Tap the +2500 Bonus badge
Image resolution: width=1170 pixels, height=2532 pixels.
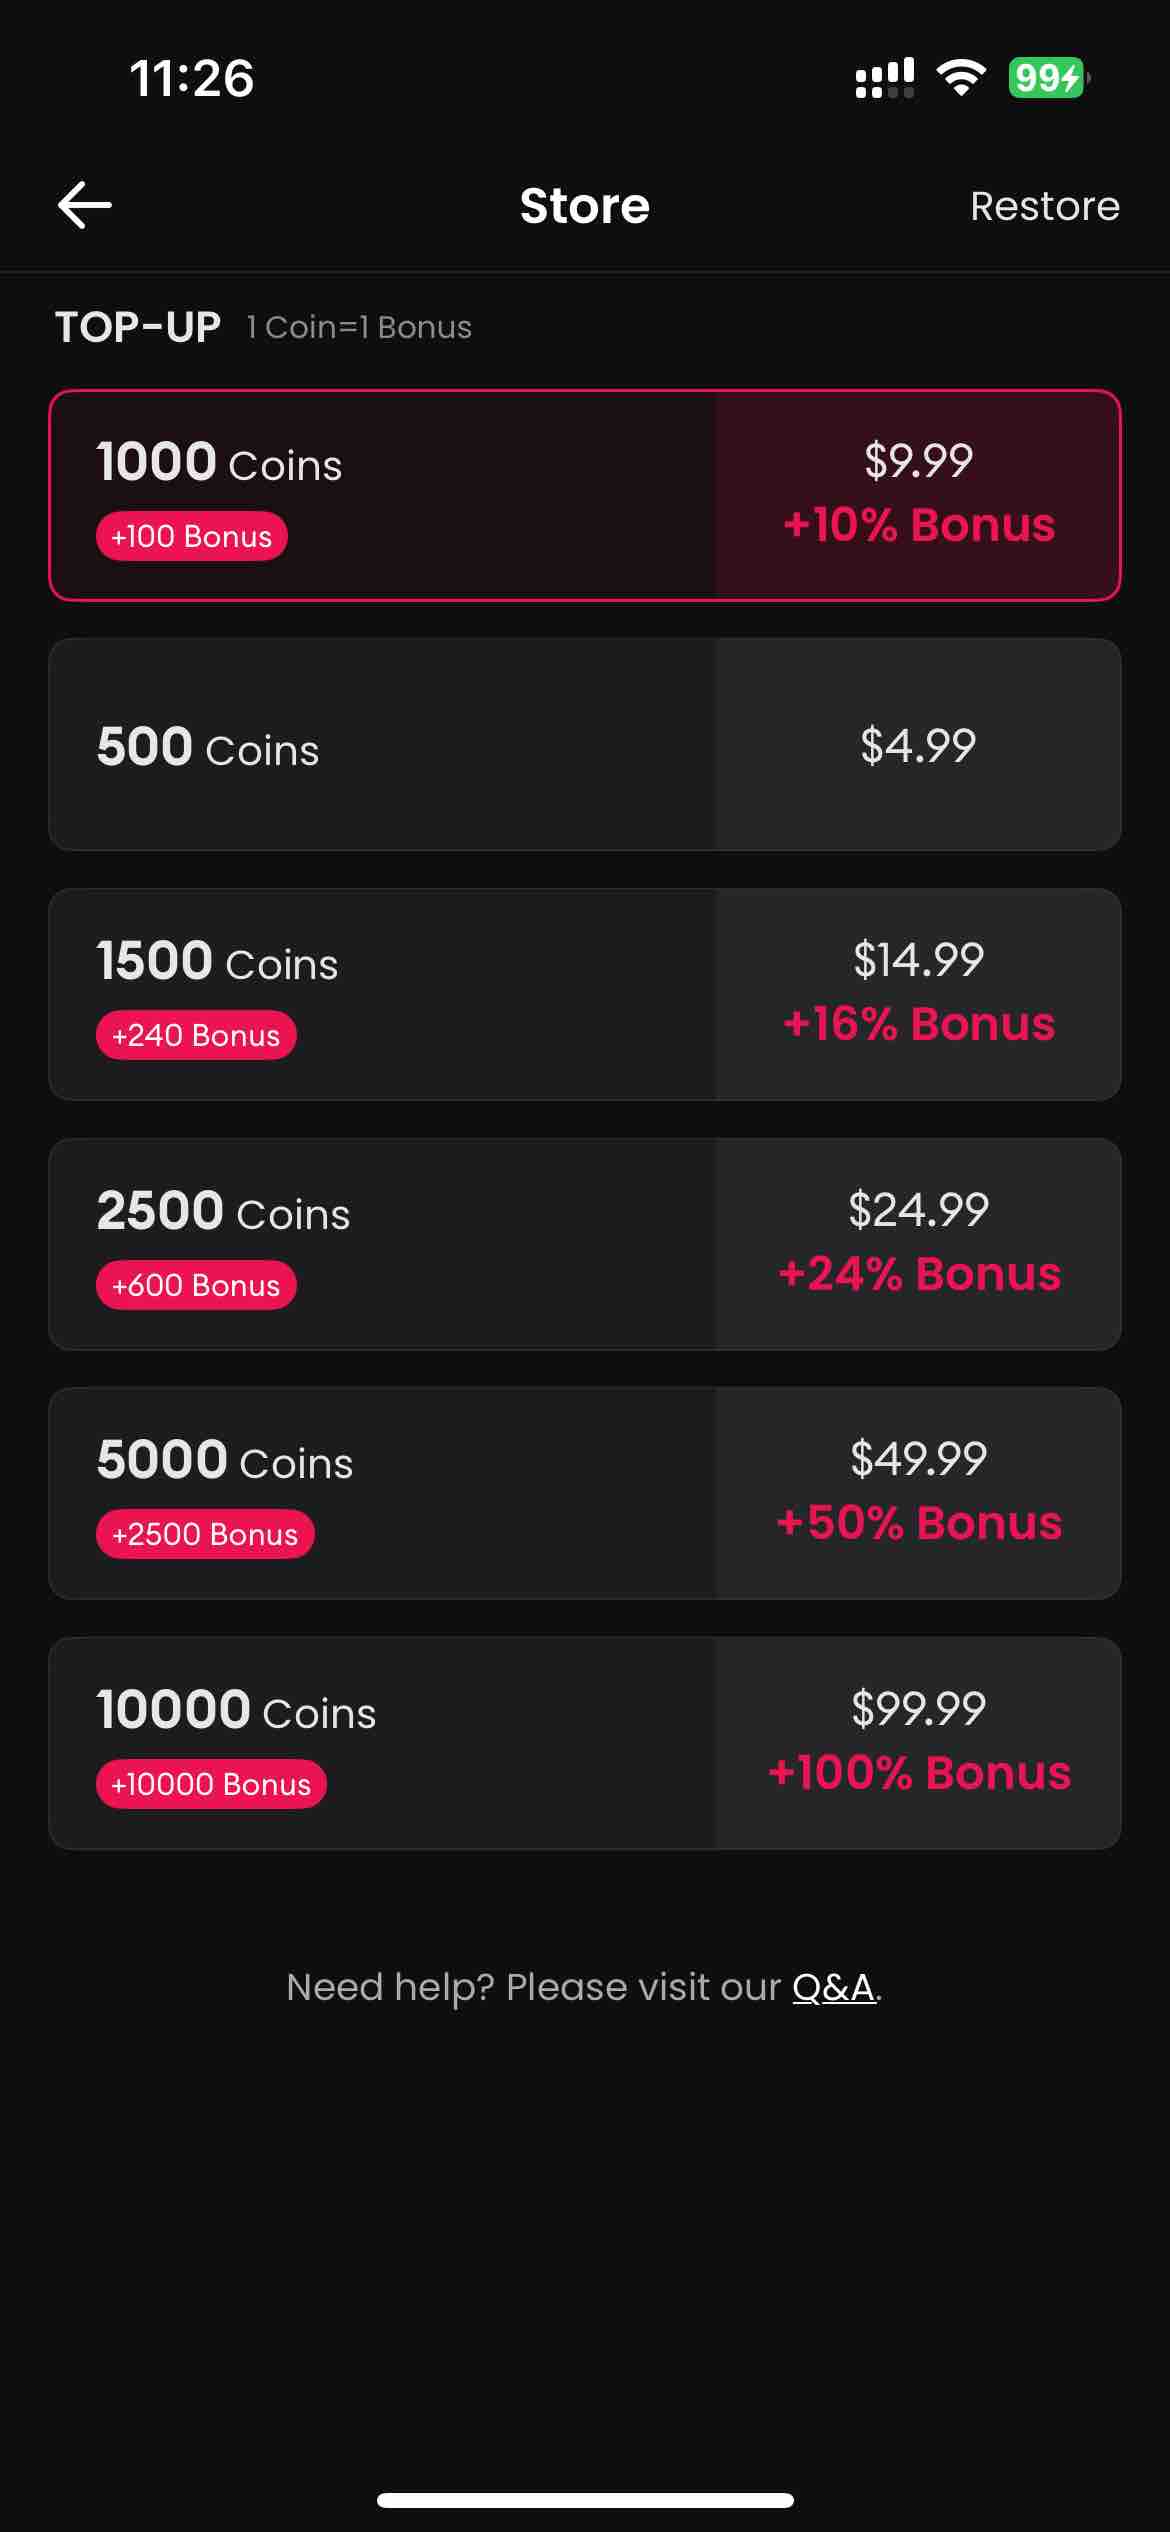205,1534
